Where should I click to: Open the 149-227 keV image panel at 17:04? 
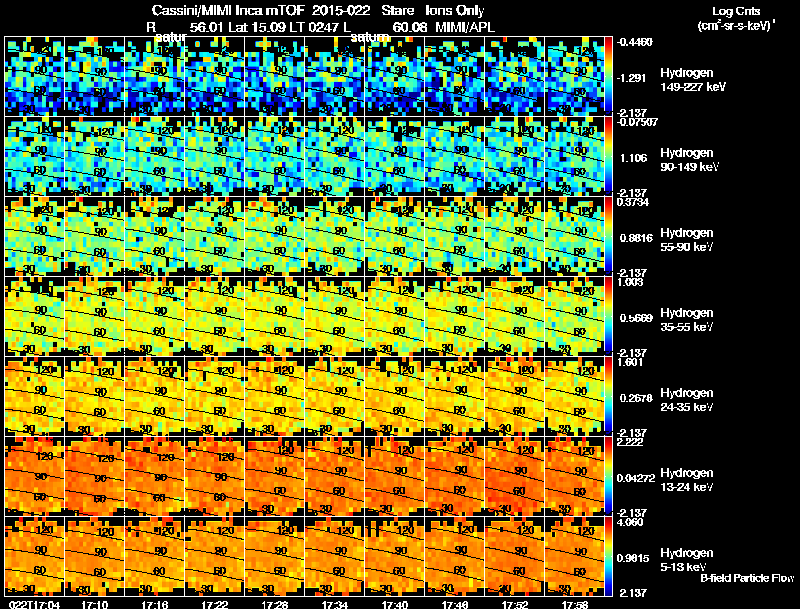click(35, 76)
